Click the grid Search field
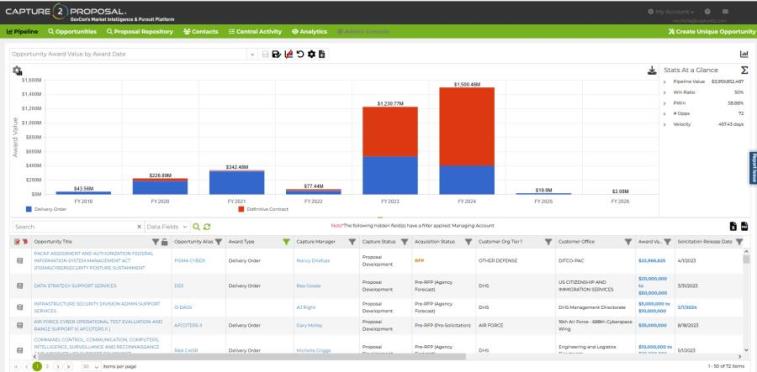The image size is (757, 372). click(x=73, y=227)
